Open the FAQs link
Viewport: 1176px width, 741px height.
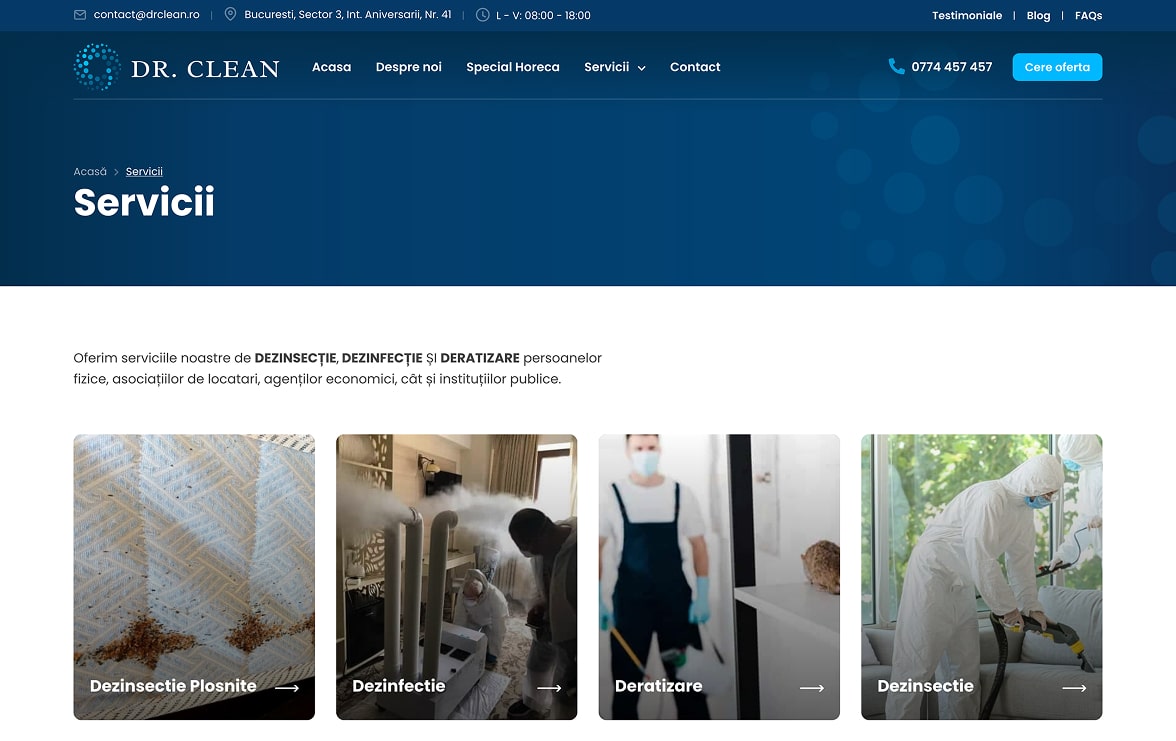pyautogui.click(x=1088, y=15)
